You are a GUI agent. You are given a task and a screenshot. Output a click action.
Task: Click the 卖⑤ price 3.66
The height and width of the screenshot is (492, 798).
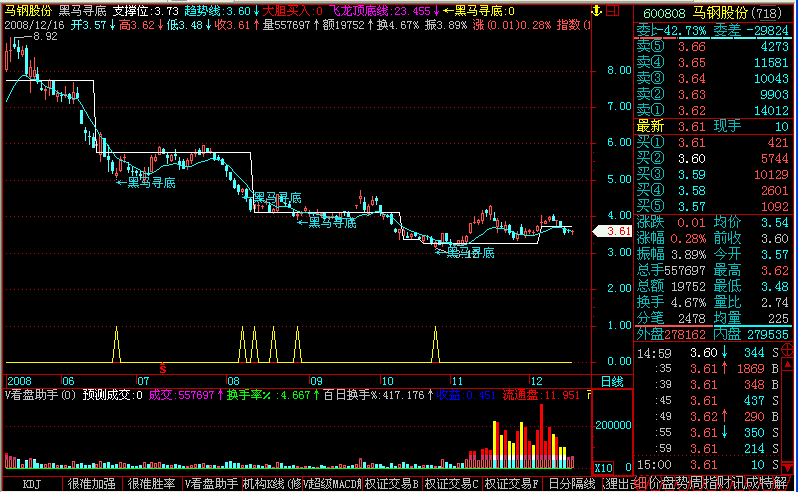(692, 47)
